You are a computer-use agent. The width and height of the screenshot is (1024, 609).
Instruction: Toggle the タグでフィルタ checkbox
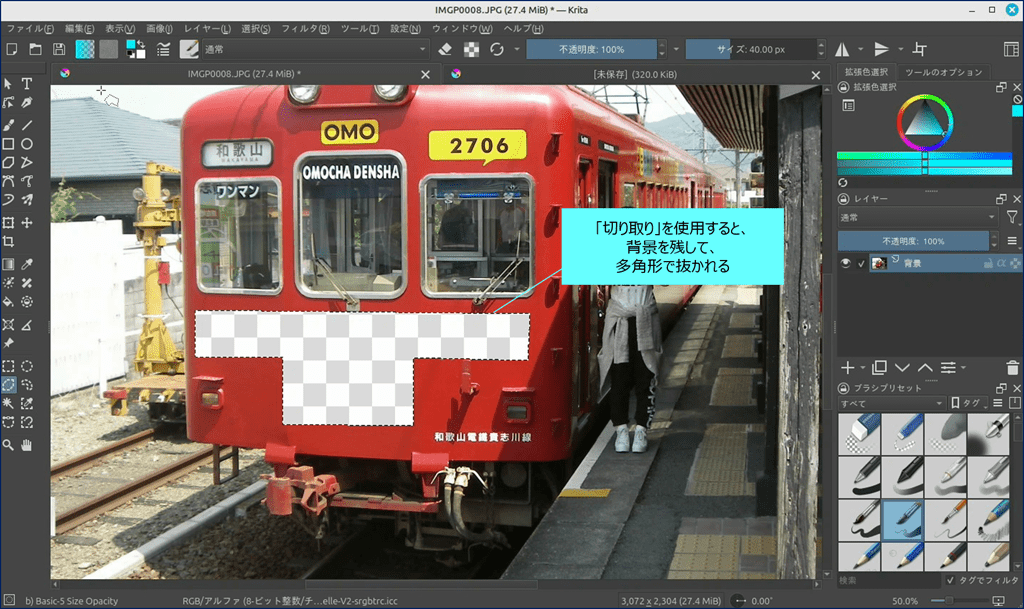[x=950, y=580]
